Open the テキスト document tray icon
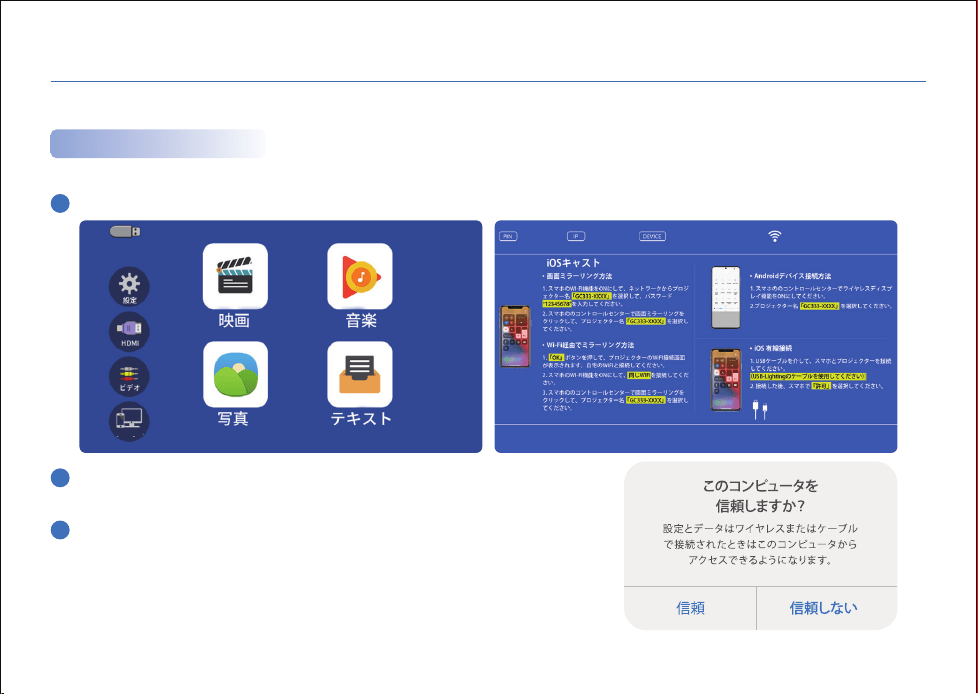This screenshot has height=694, width=978. 360,374
